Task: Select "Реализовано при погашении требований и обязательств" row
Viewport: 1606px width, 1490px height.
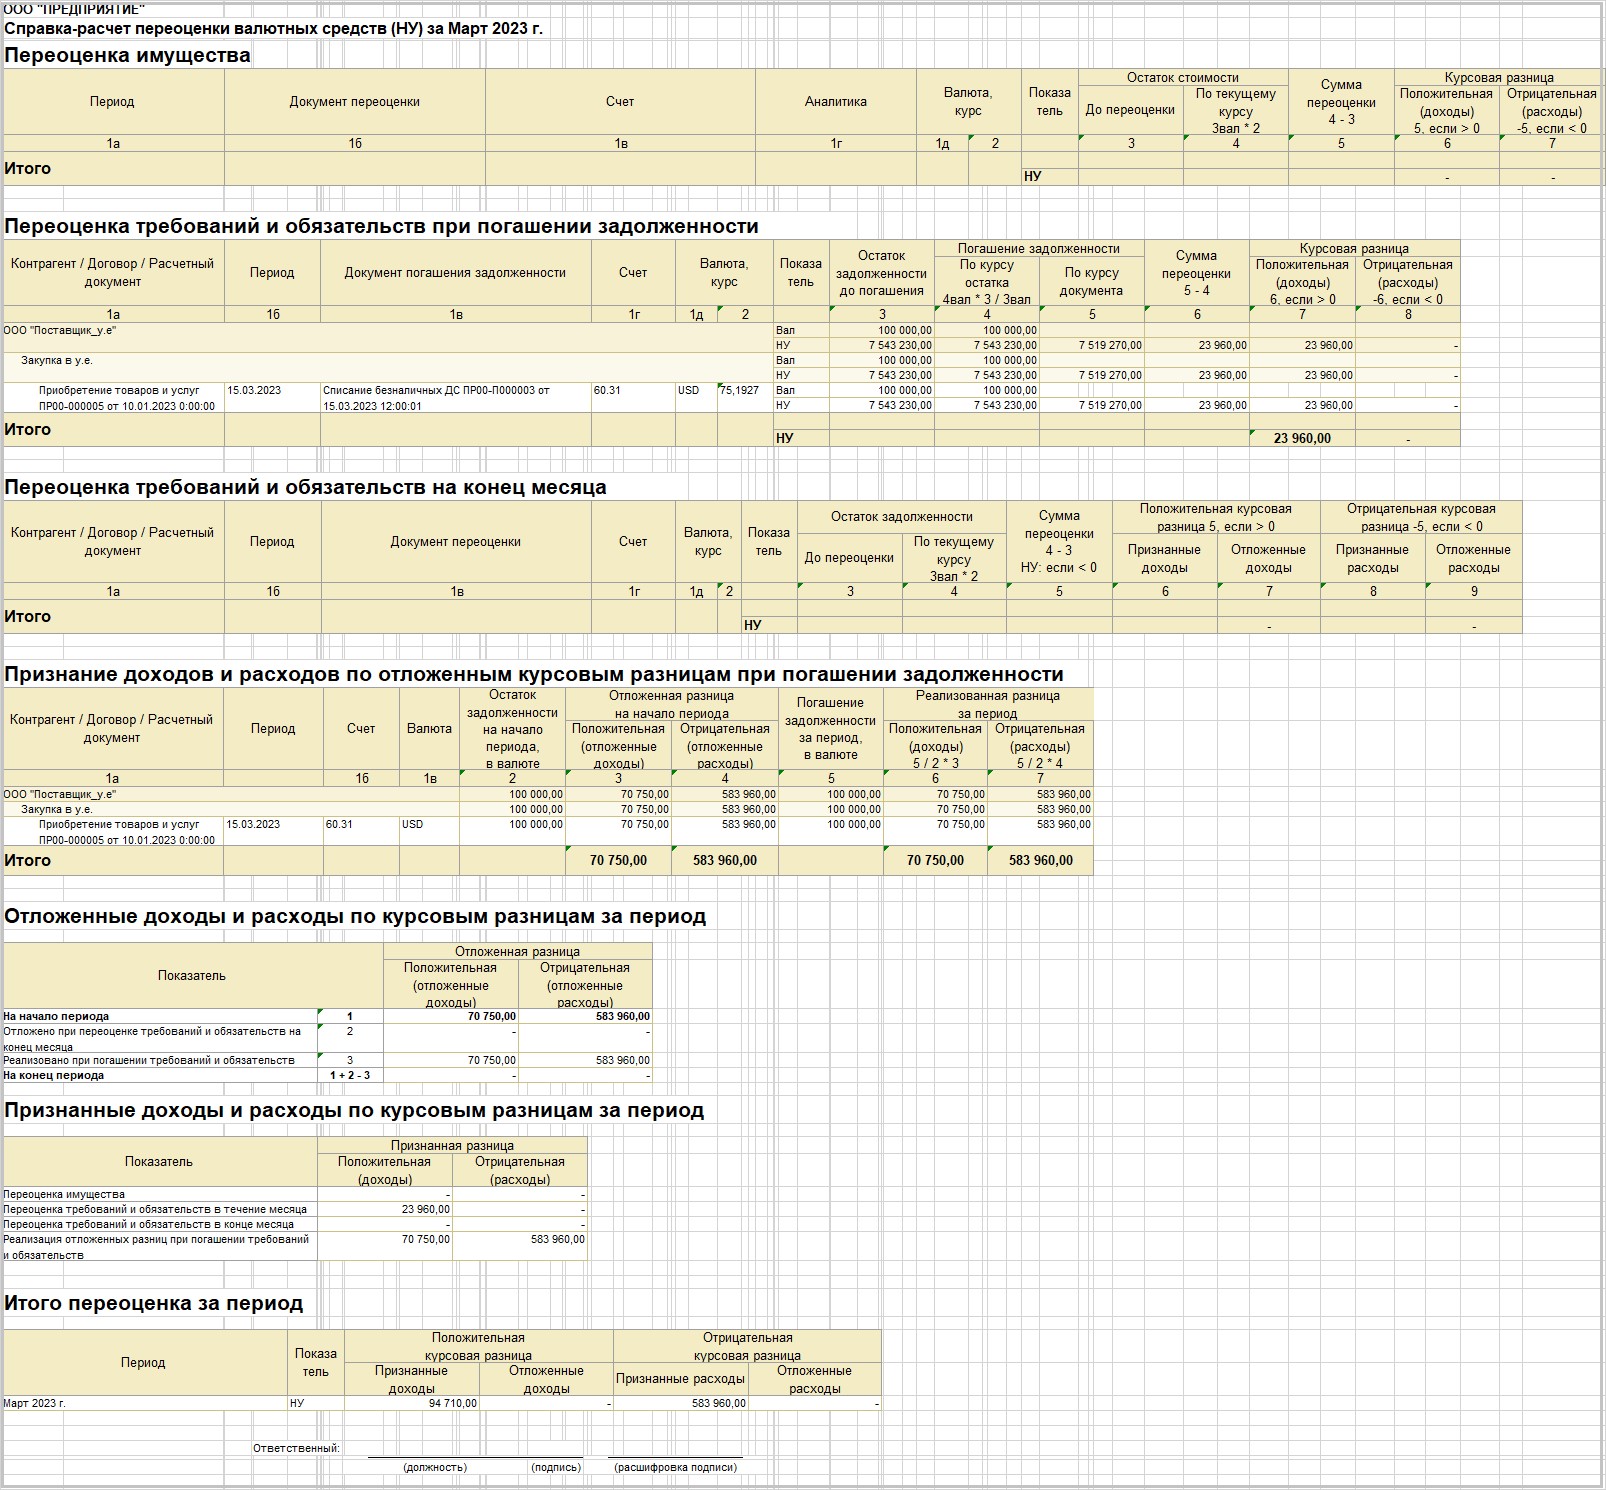Action: point(150,1060)
